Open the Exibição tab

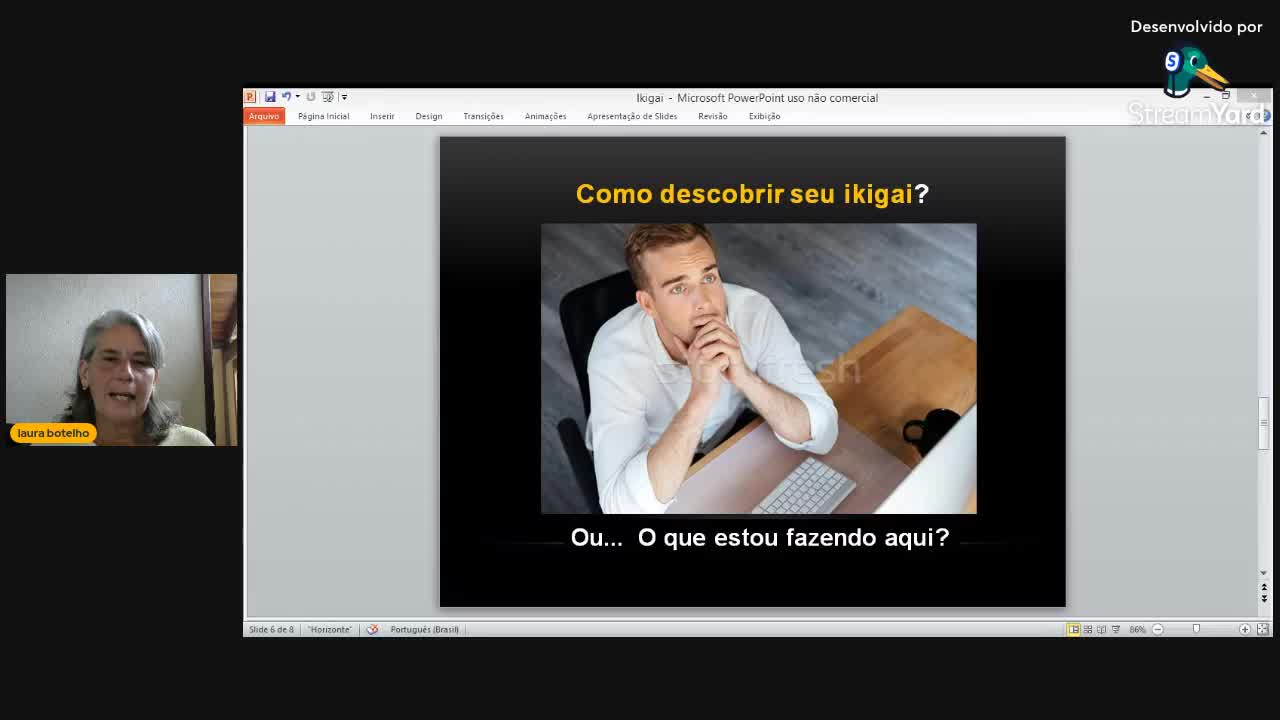[764, 116]
